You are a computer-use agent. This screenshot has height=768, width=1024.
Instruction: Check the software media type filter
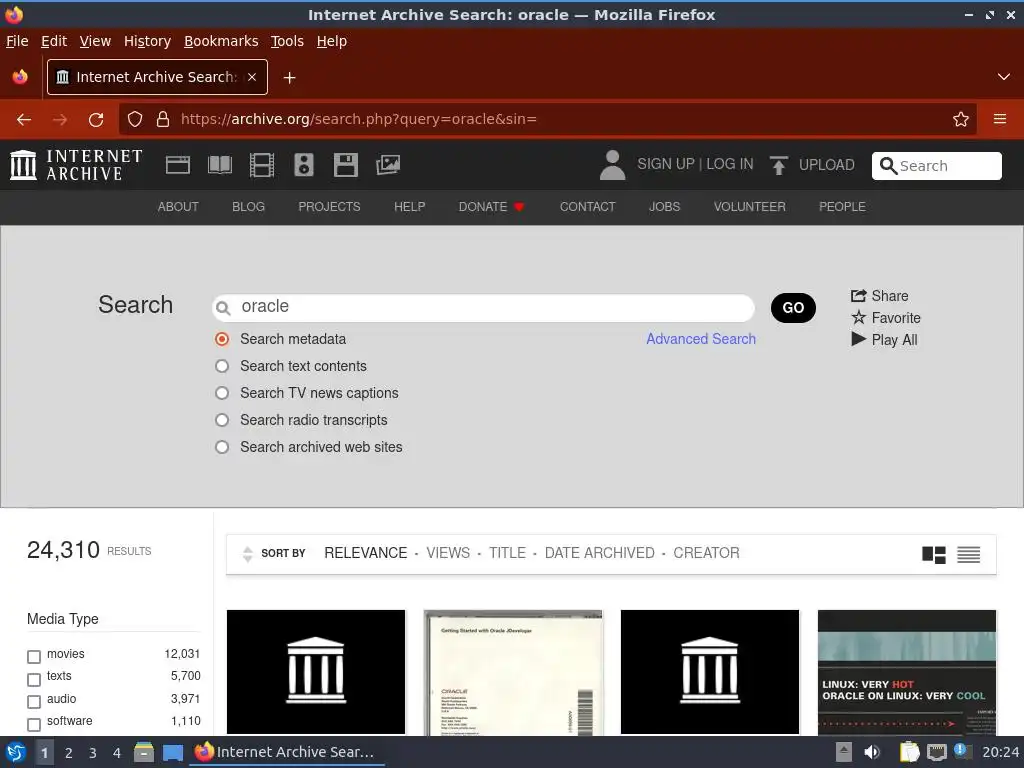[34, 724]
